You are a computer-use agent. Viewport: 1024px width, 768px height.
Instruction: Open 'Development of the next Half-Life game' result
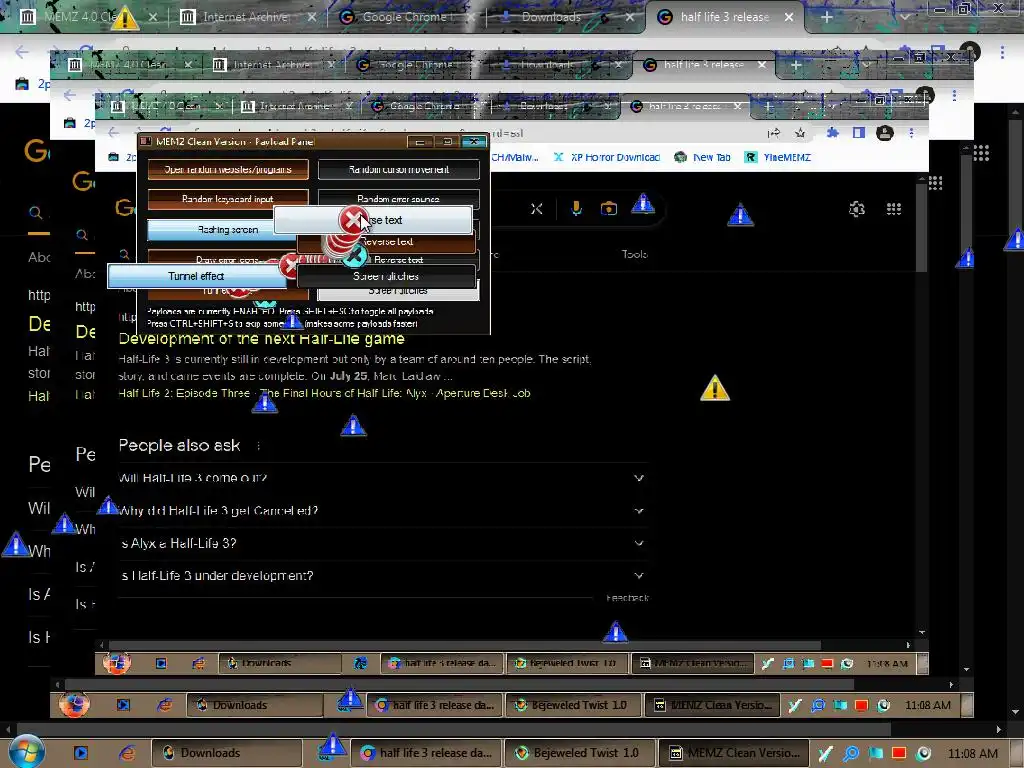[x=261, y=339]
